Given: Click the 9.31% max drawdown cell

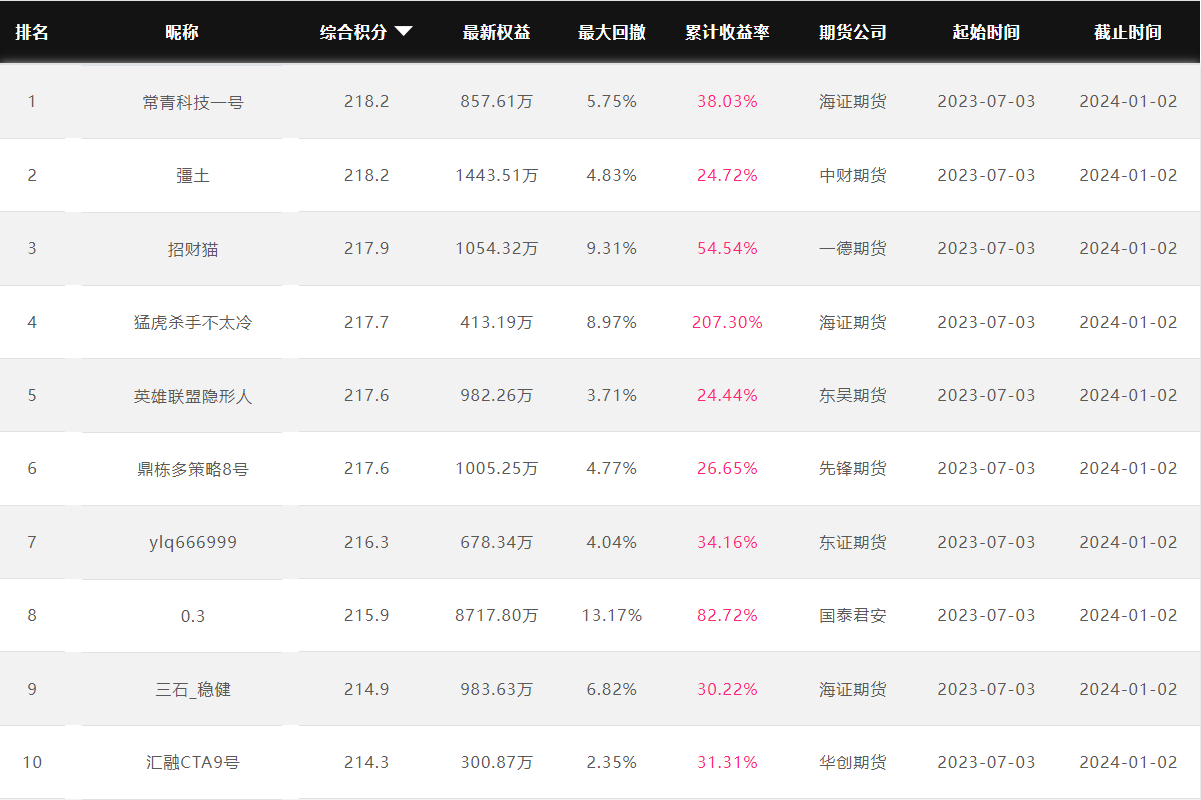Looking at the screenshot, I should 612,249.
